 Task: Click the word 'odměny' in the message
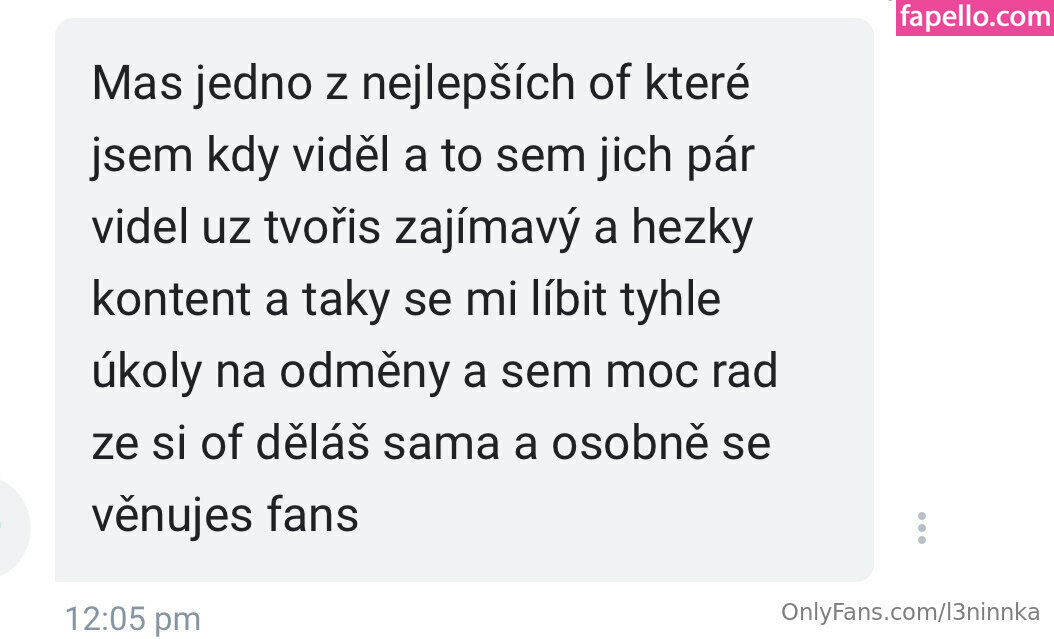click(x=364, y=372)
